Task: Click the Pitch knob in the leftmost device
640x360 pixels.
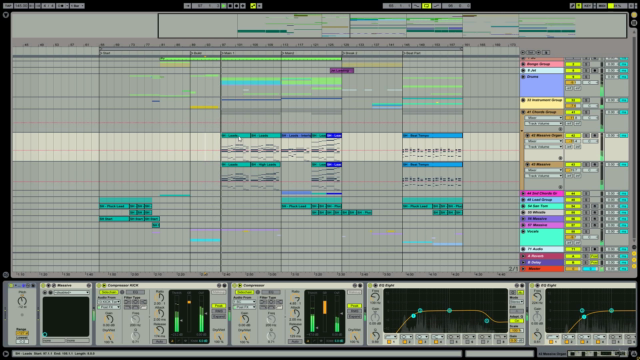Action: (x=22, y=301)
